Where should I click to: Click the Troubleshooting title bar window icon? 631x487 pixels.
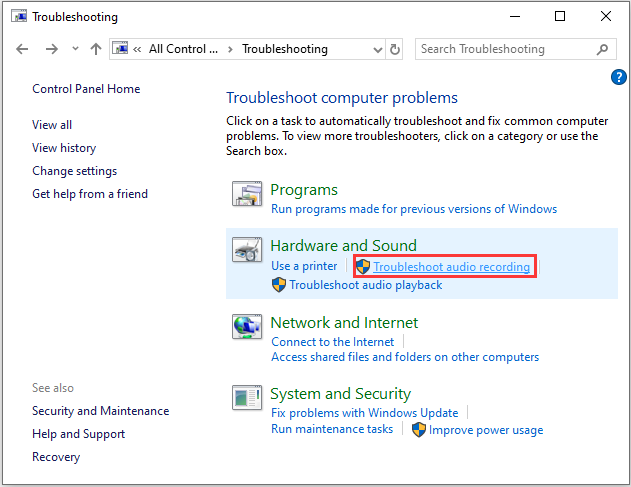19,17
